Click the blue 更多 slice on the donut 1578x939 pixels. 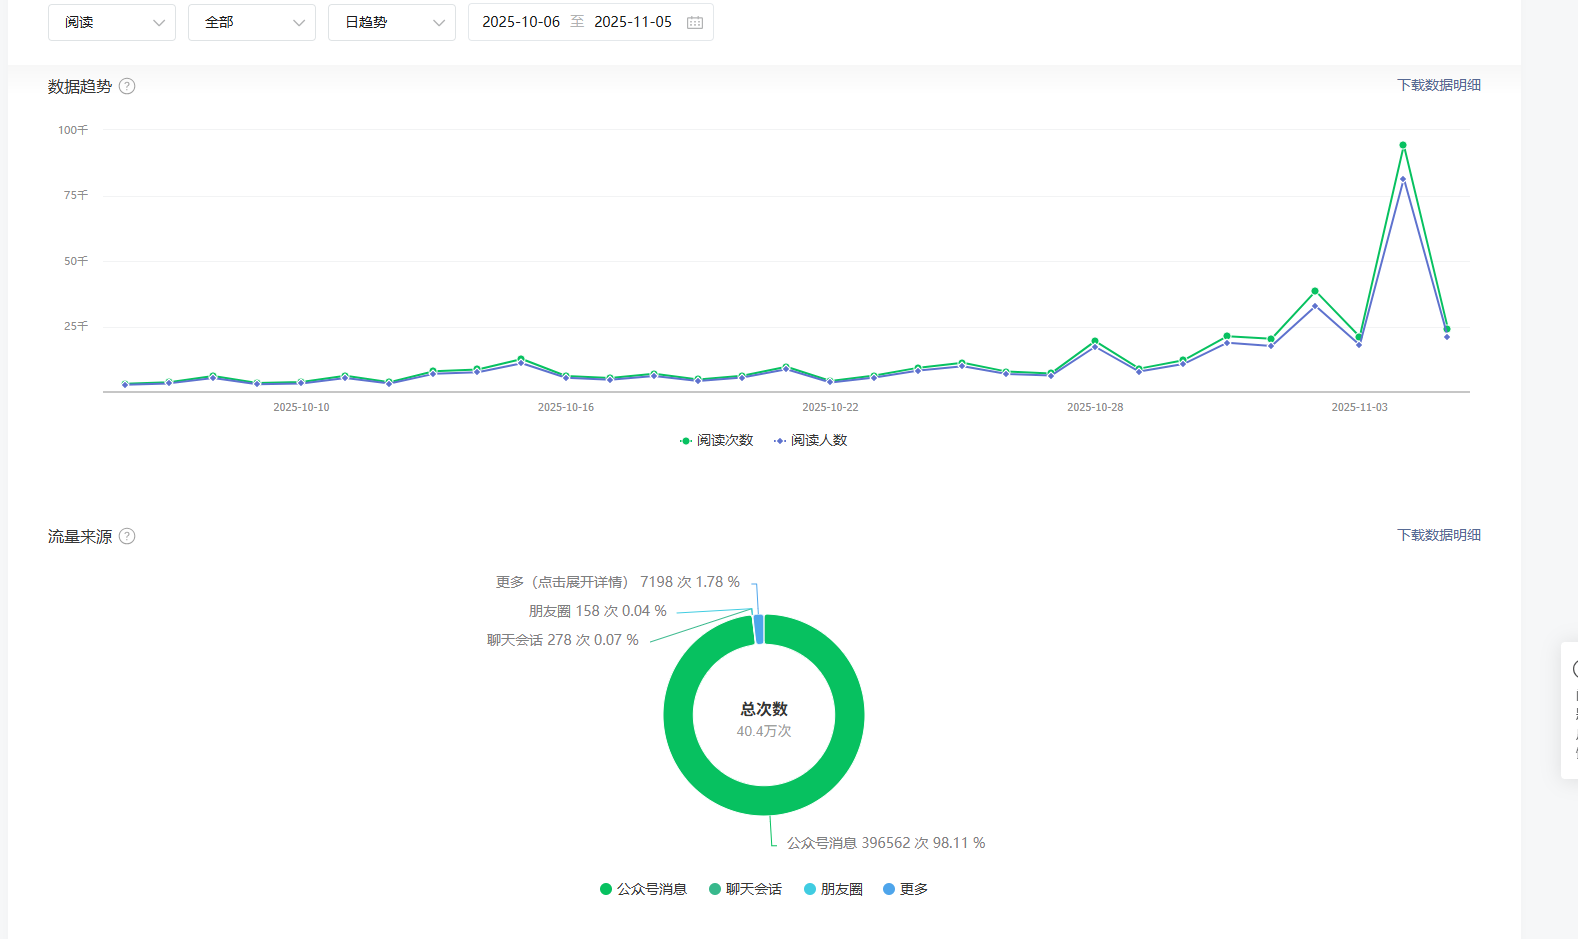[x=759, y=629]
